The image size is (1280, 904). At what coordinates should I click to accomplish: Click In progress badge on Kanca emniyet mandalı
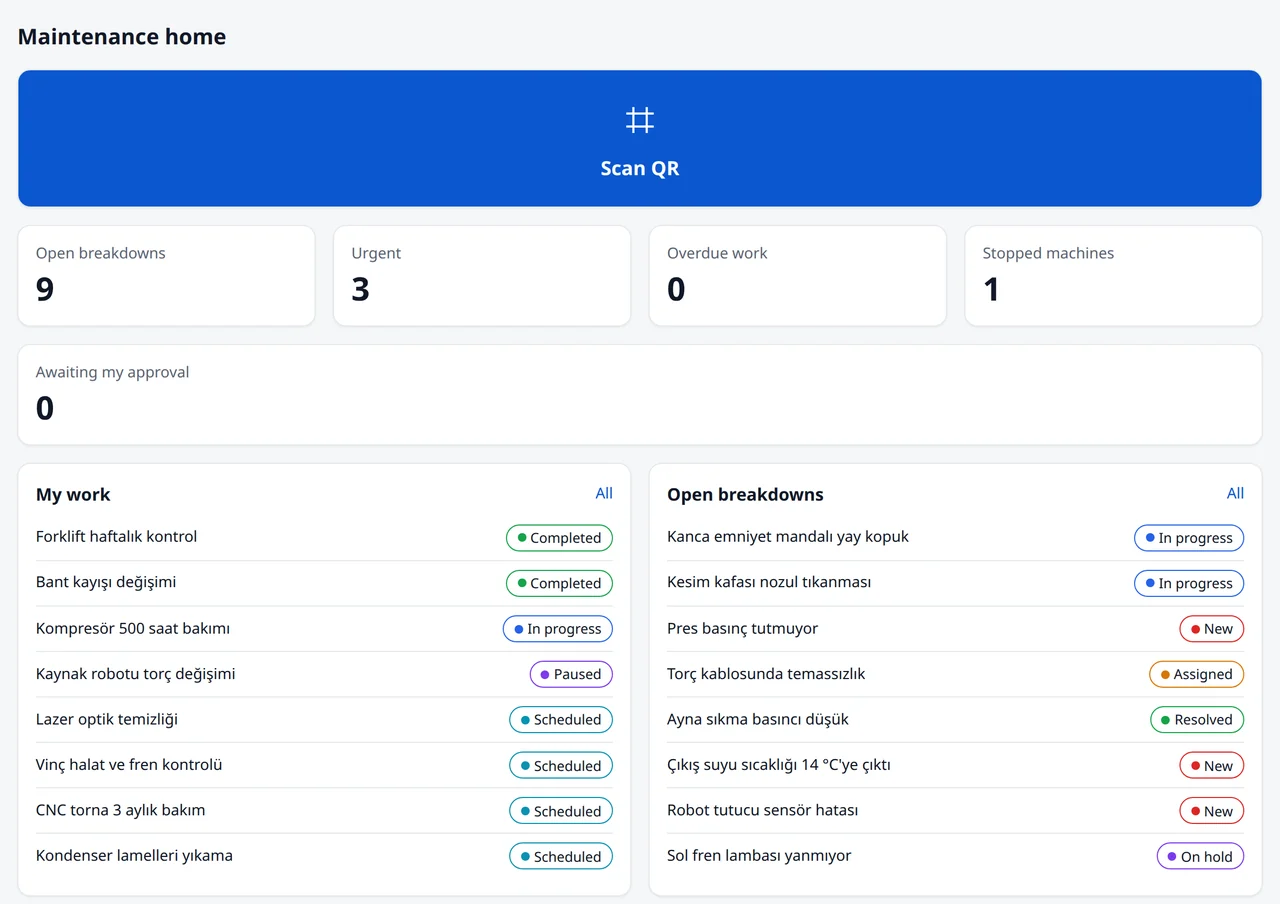(x=1189, y=538)
